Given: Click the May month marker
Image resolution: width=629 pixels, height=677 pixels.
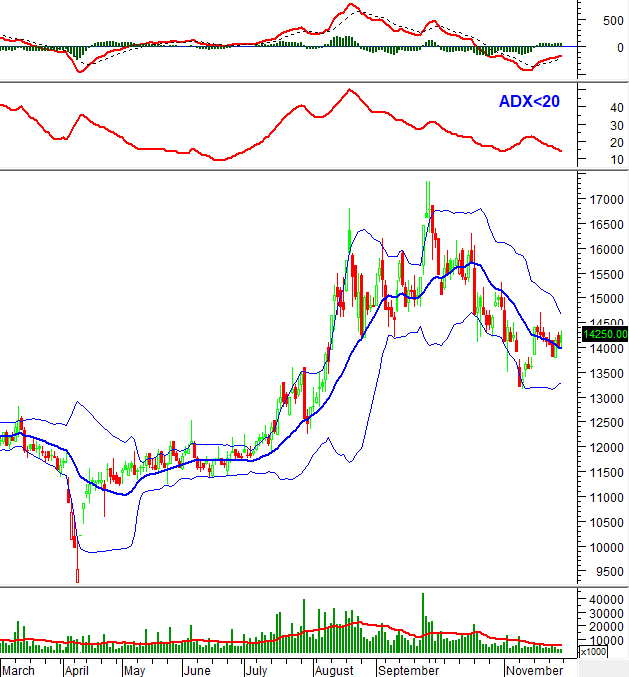Looking at the screenshot, I should click(x=134, y=669).
